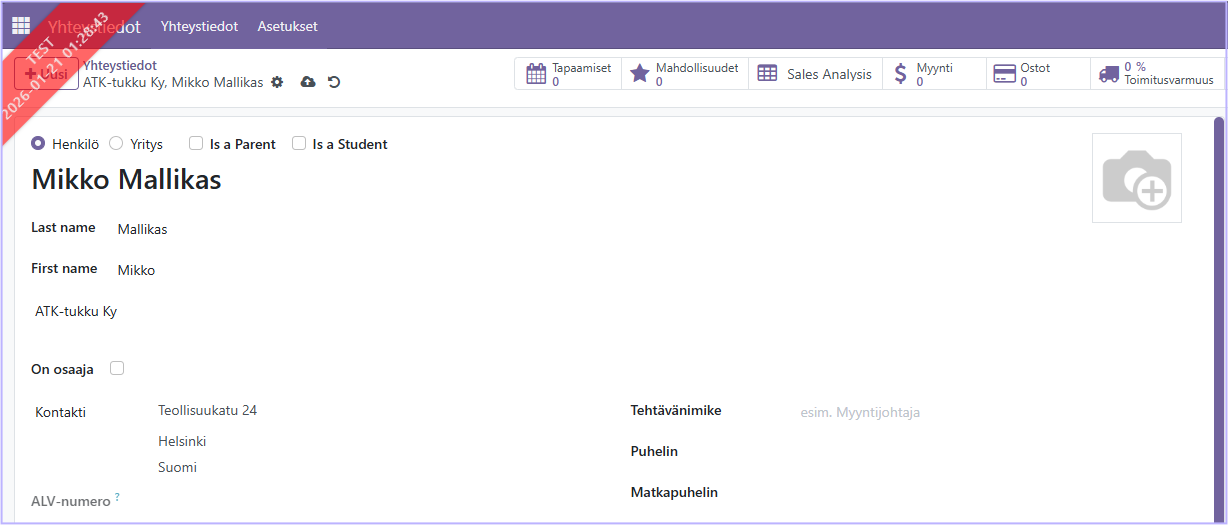Image resolution: width=1228 pixels, height=525 pixels.
Task: Open Mahdollisuudet star stat button
Action: tap(685, 74)
